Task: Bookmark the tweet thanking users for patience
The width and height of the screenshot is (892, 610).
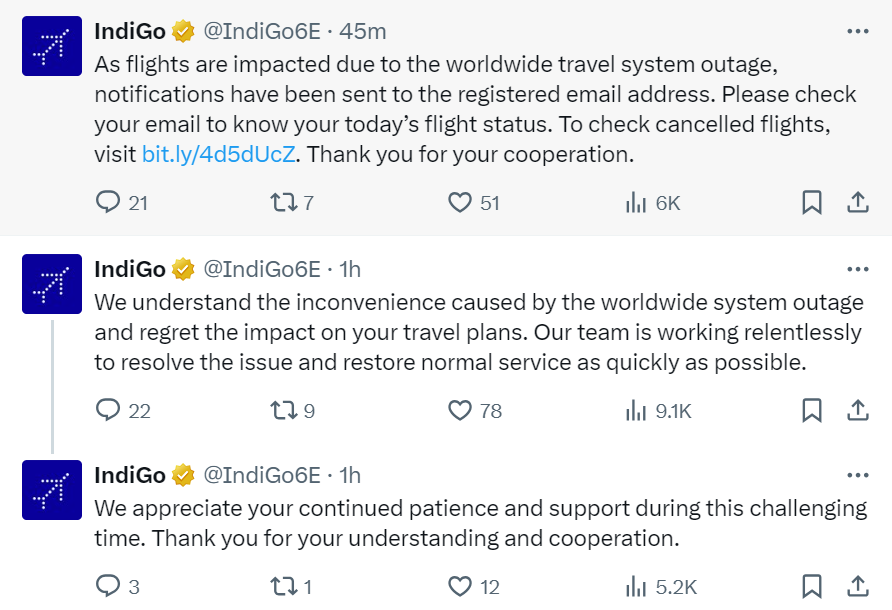Action: [x=812, y=588]
